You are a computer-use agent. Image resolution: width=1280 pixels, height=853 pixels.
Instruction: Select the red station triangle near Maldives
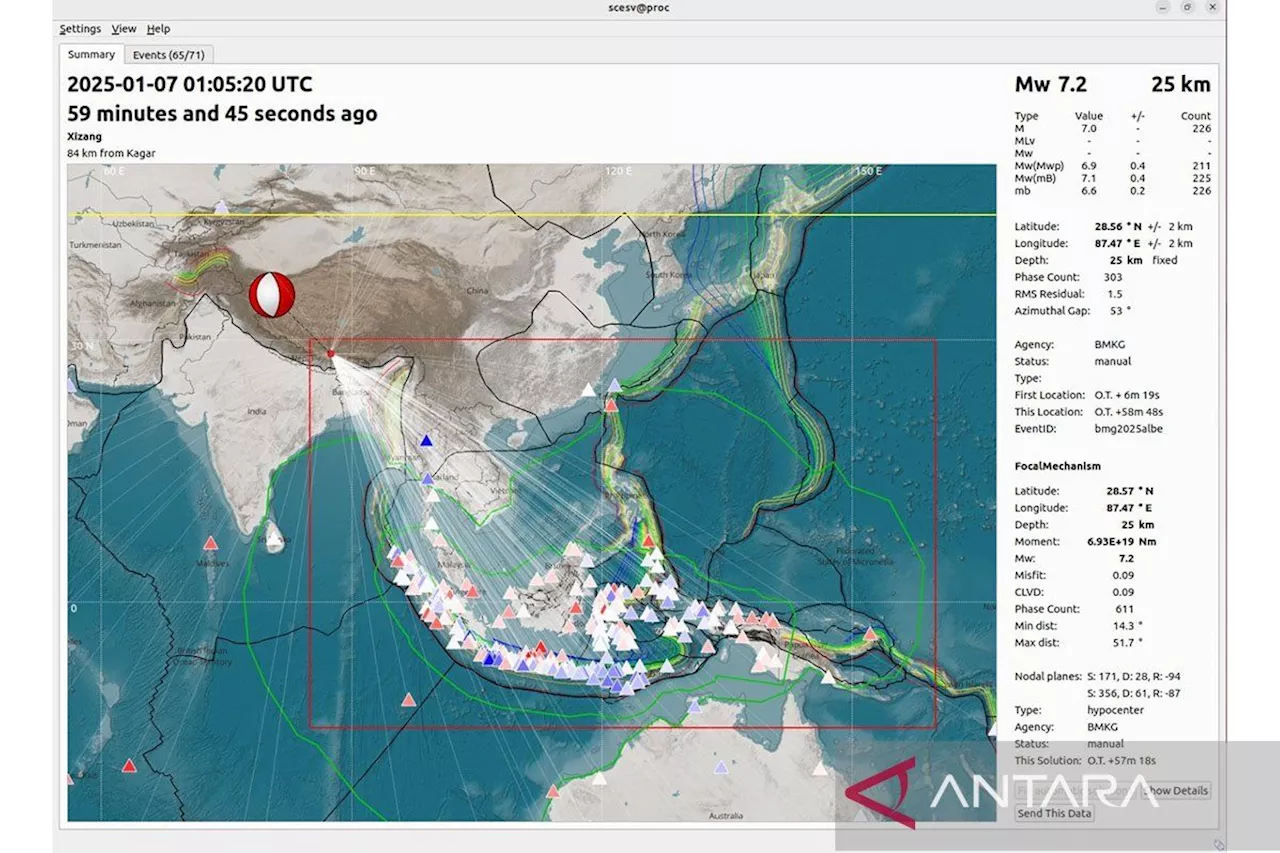click(210, 543)
